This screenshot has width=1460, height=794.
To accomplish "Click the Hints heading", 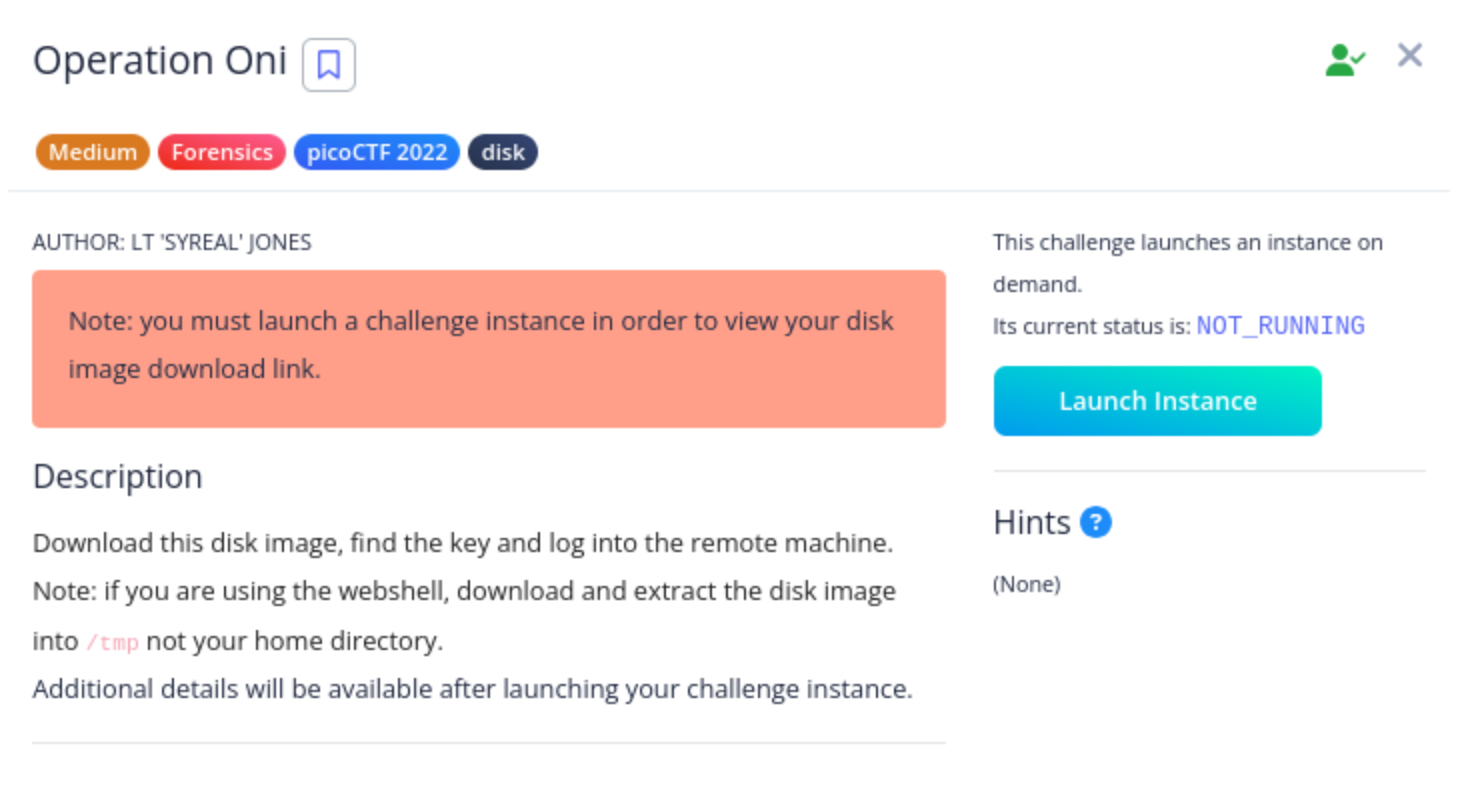I will click(1032, 522).
